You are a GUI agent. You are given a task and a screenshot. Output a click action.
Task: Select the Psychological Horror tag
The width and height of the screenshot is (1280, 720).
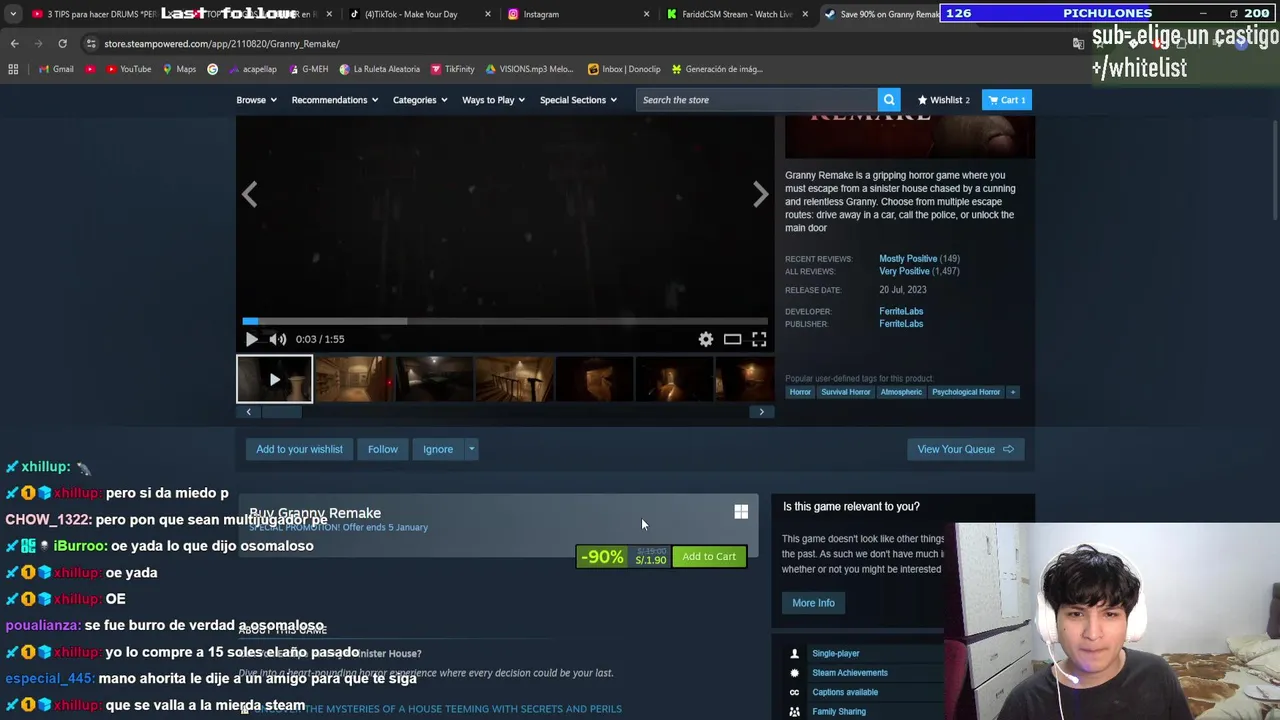pyautogui.click(x=966, y=392)
